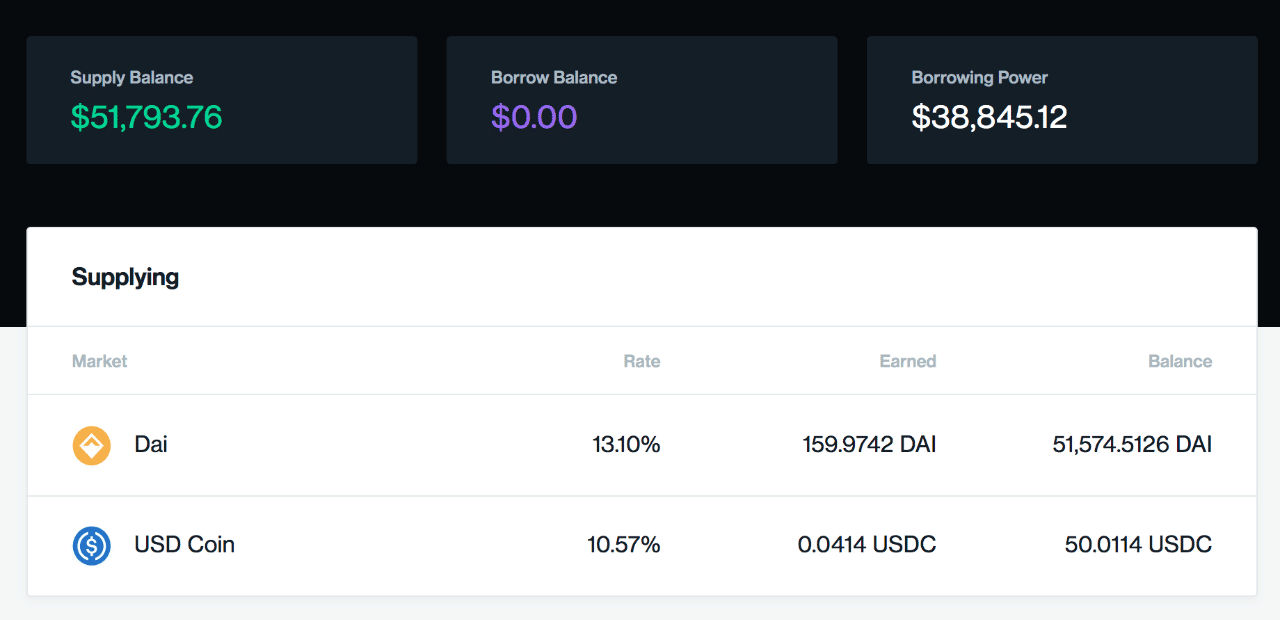
Task: Click the $38,845.12 borrowing power value
Action: tap(989, 118)
